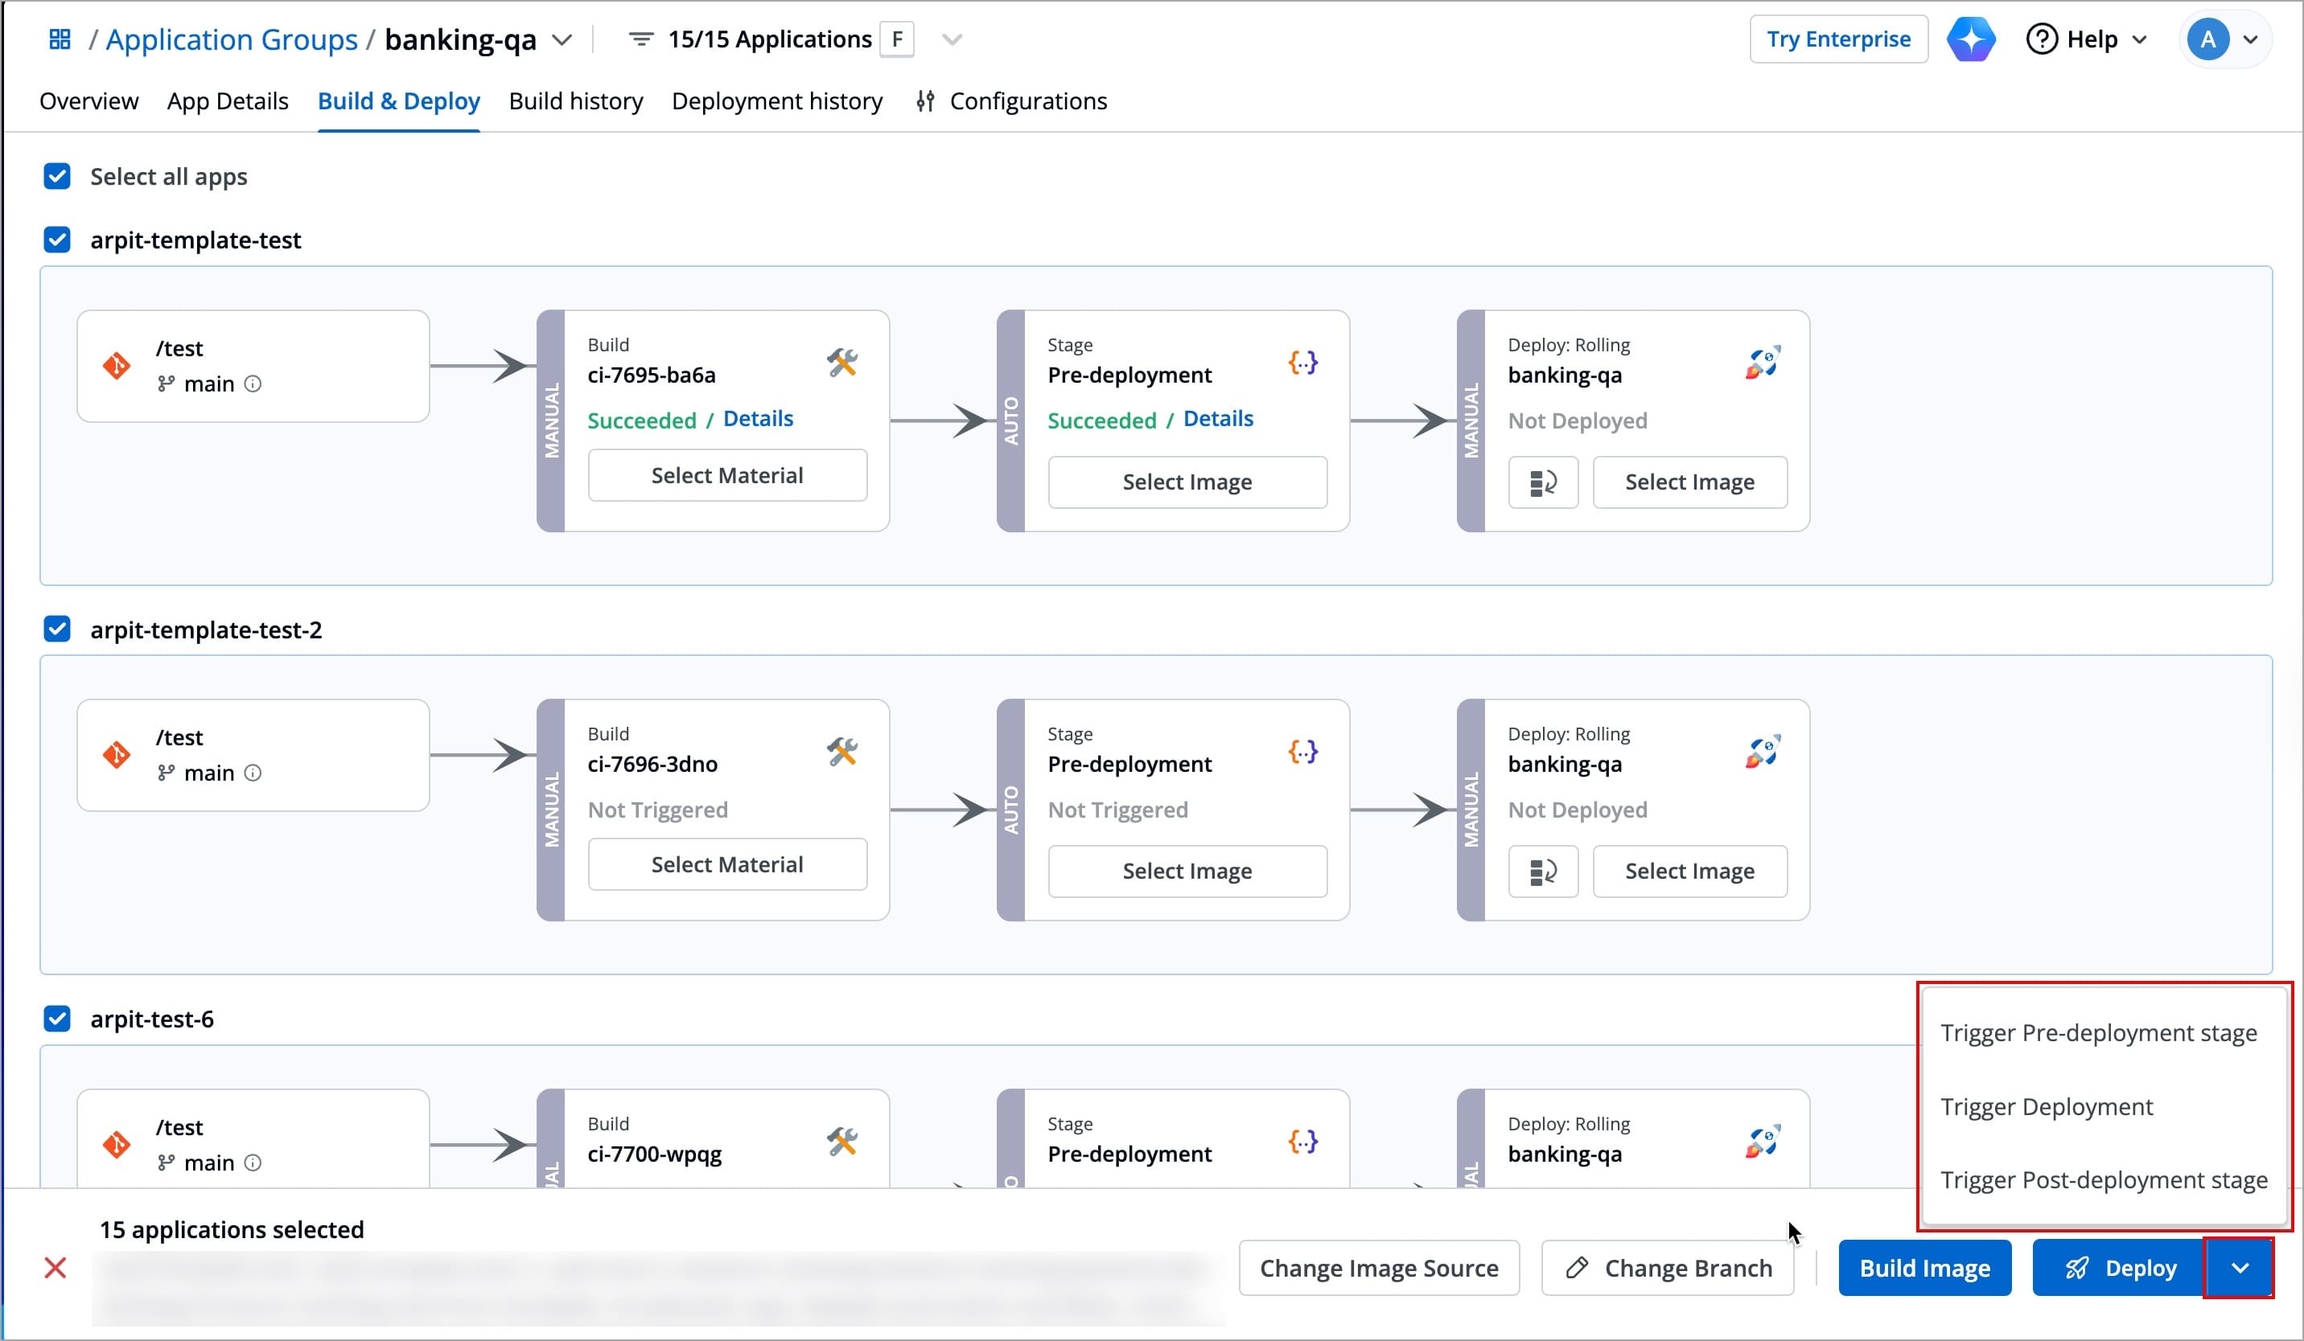2304x1341 pixels.
Task: Toggle the Deploy button dropdown arrow
Action: coord(2239,1268)
